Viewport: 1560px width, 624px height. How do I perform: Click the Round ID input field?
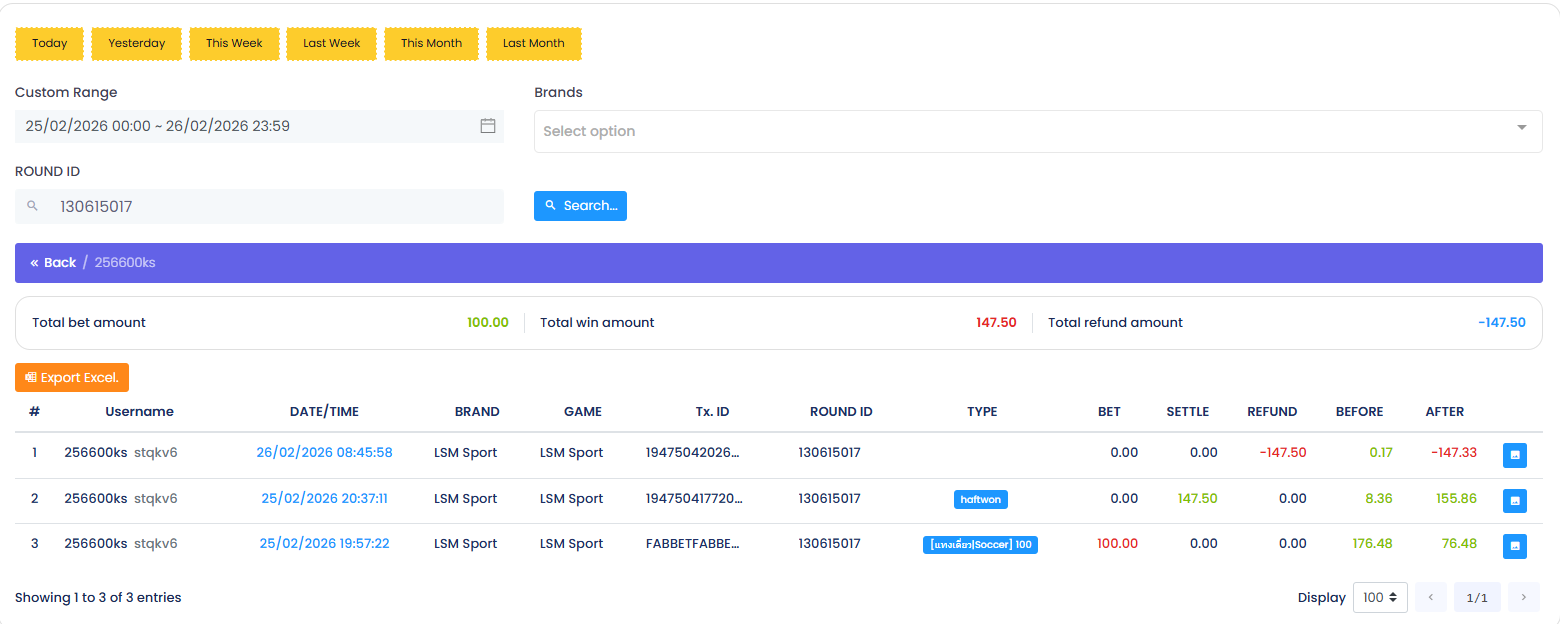point(270,207)
